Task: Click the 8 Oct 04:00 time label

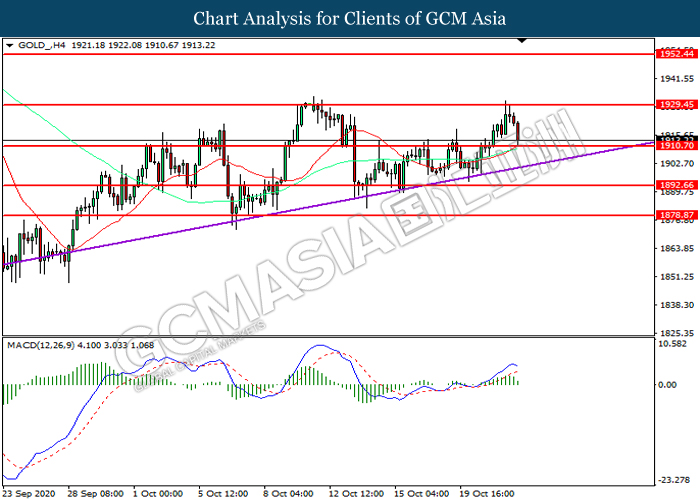Action: [288, 493]
